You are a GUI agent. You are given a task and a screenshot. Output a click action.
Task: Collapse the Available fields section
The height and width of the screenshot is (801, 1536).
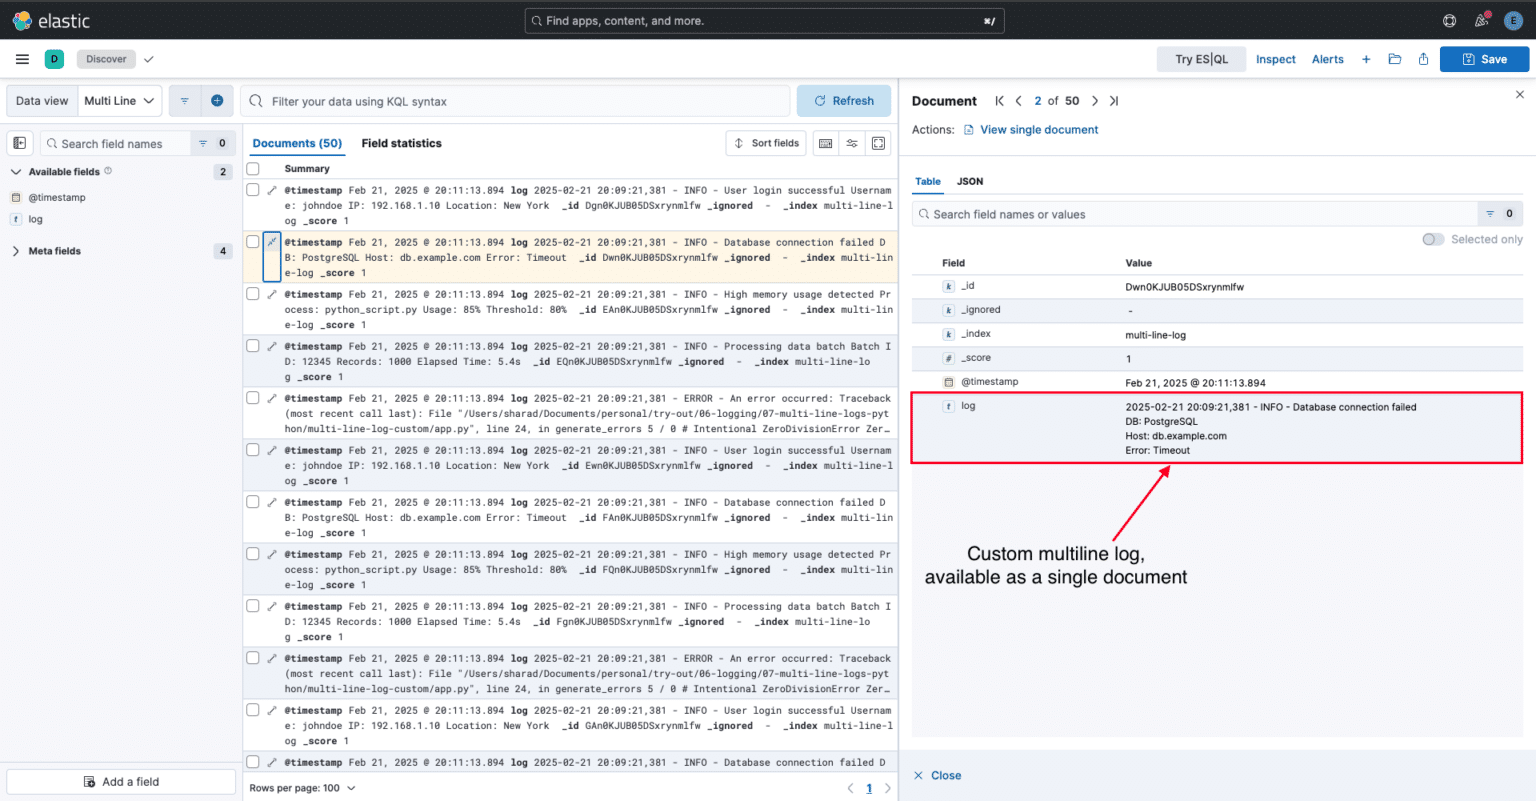coord(15,171)
